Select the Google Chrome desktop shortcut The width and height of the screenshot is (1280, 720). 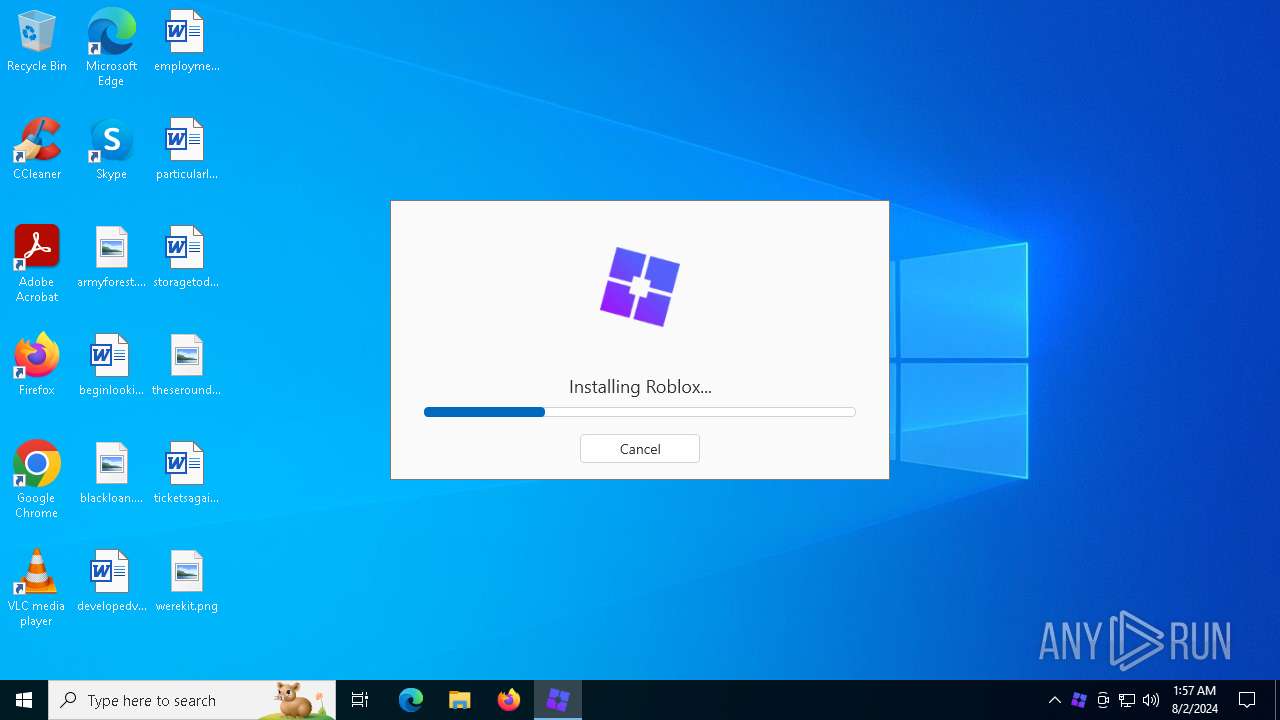[x=37, y=480]
